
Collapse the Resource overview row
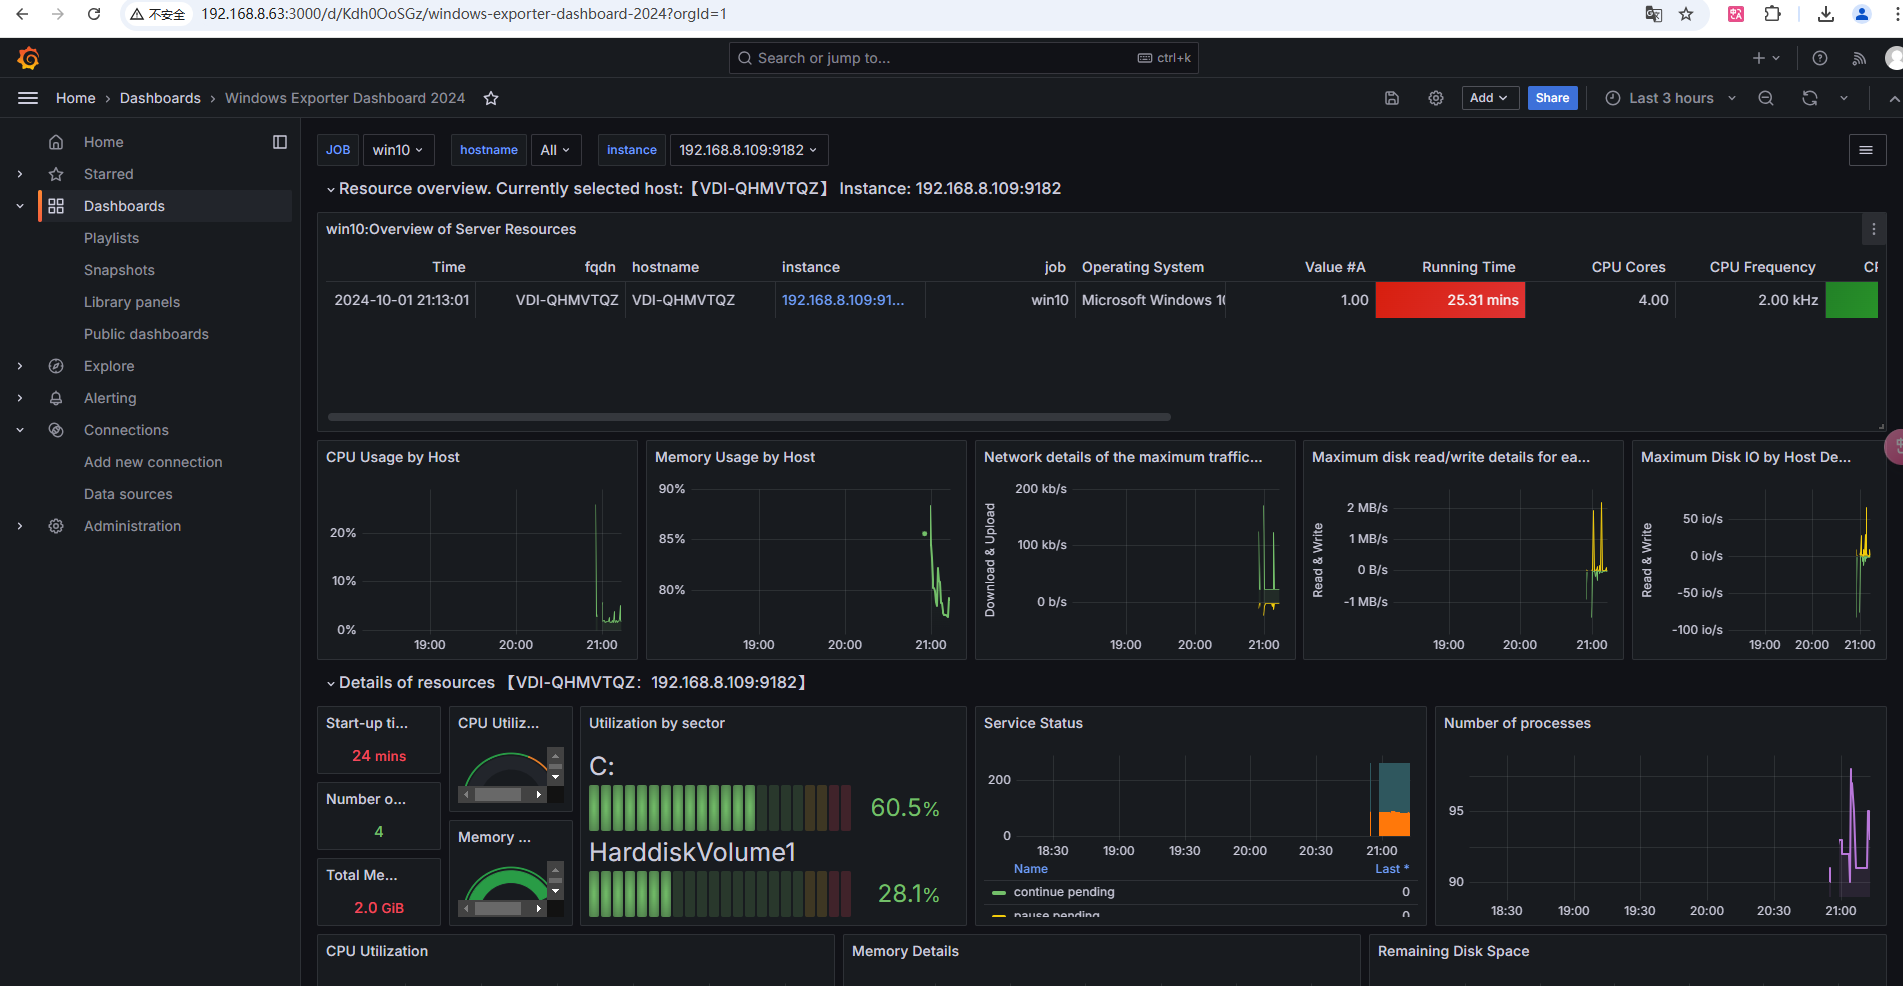pyautogui.click(x=330, y=189)
